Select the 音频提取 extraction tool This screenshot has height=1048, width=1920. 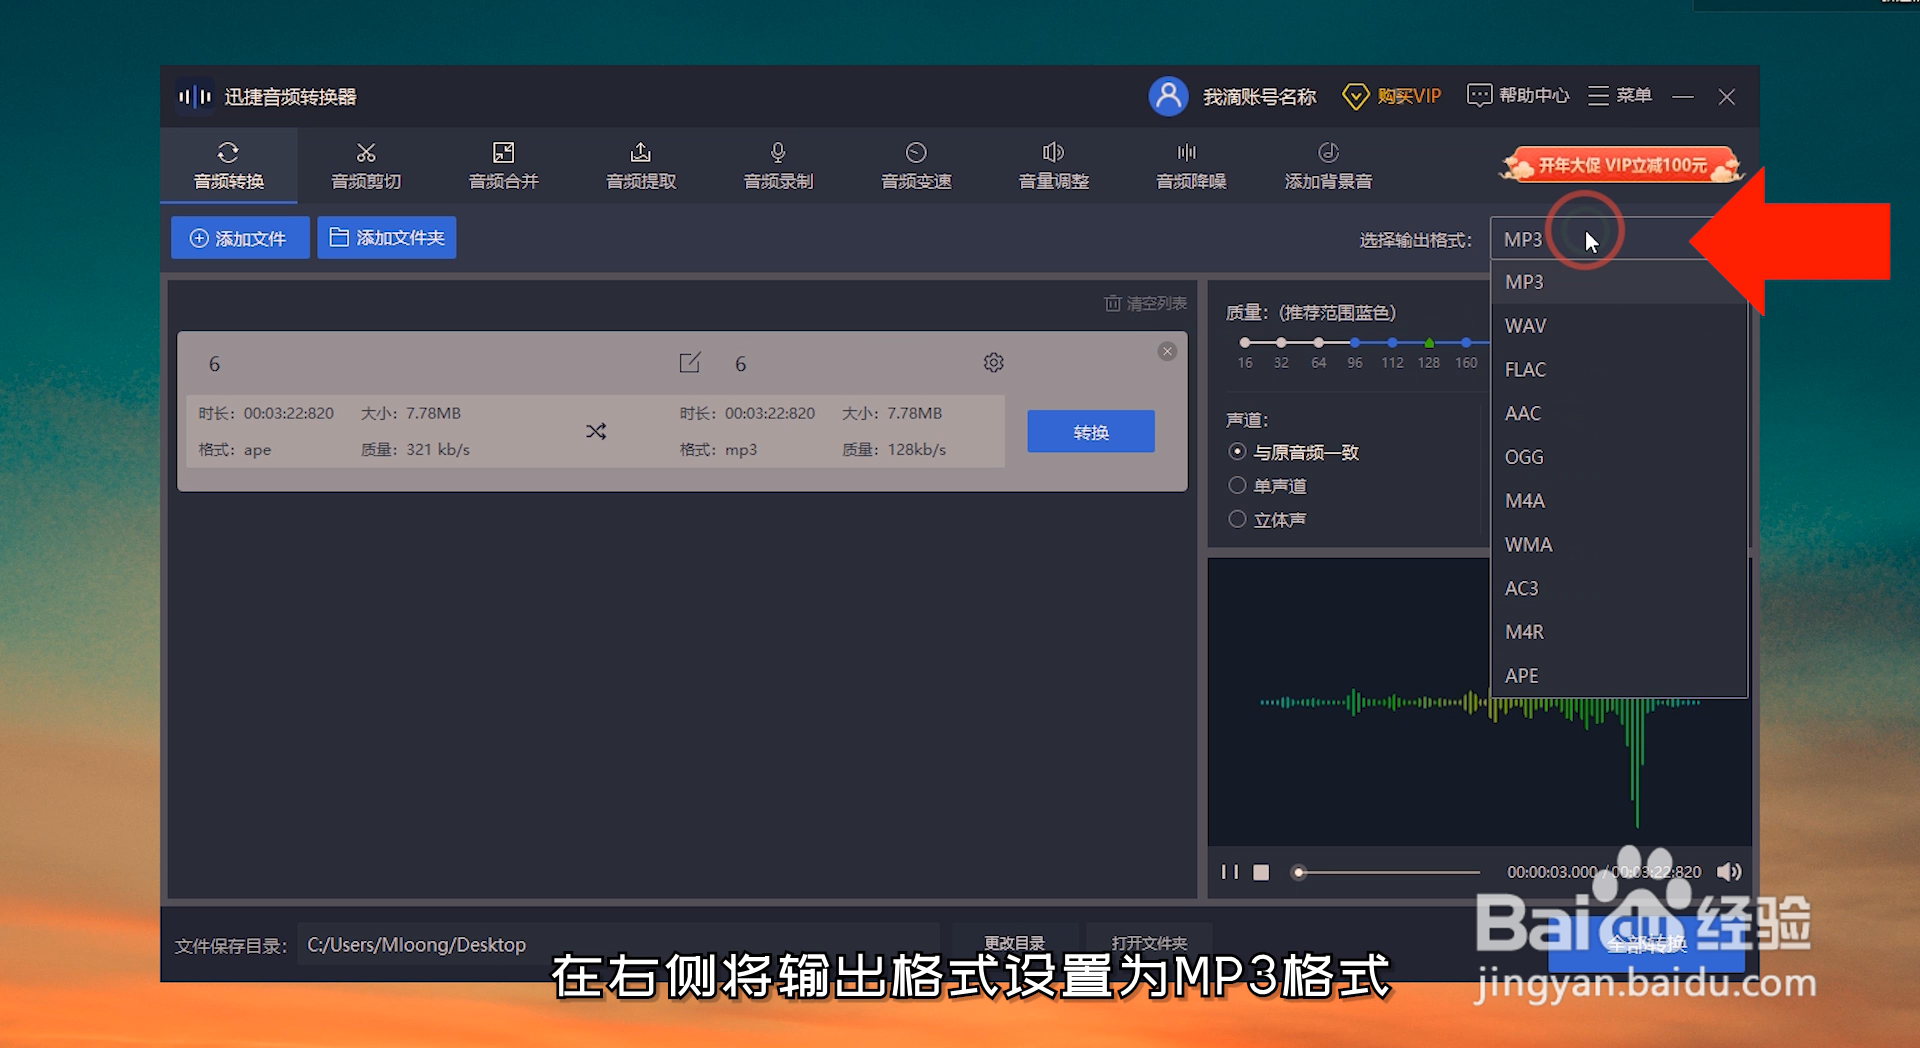[640, 165]
